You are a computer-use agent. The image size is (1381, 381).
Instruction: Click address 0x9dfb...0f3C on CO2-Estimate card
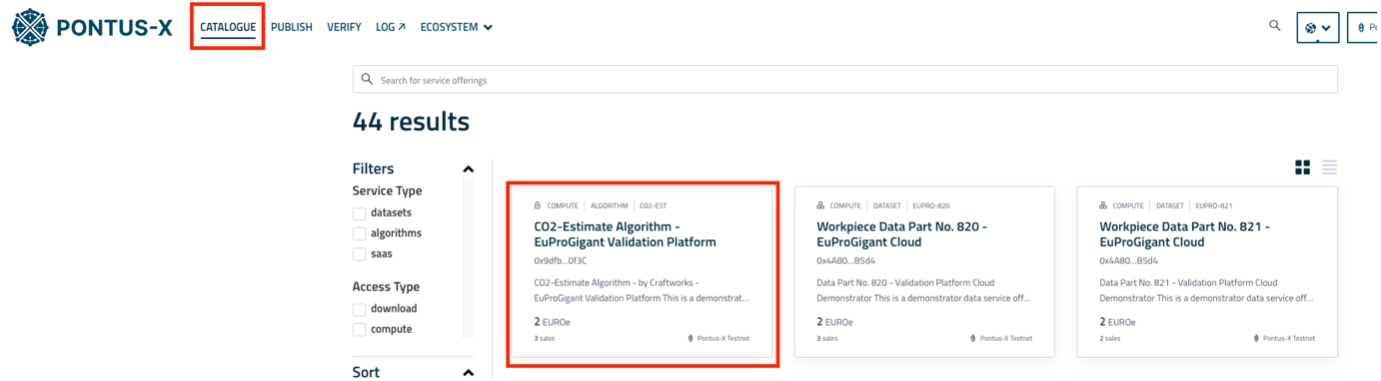point(560,261)
